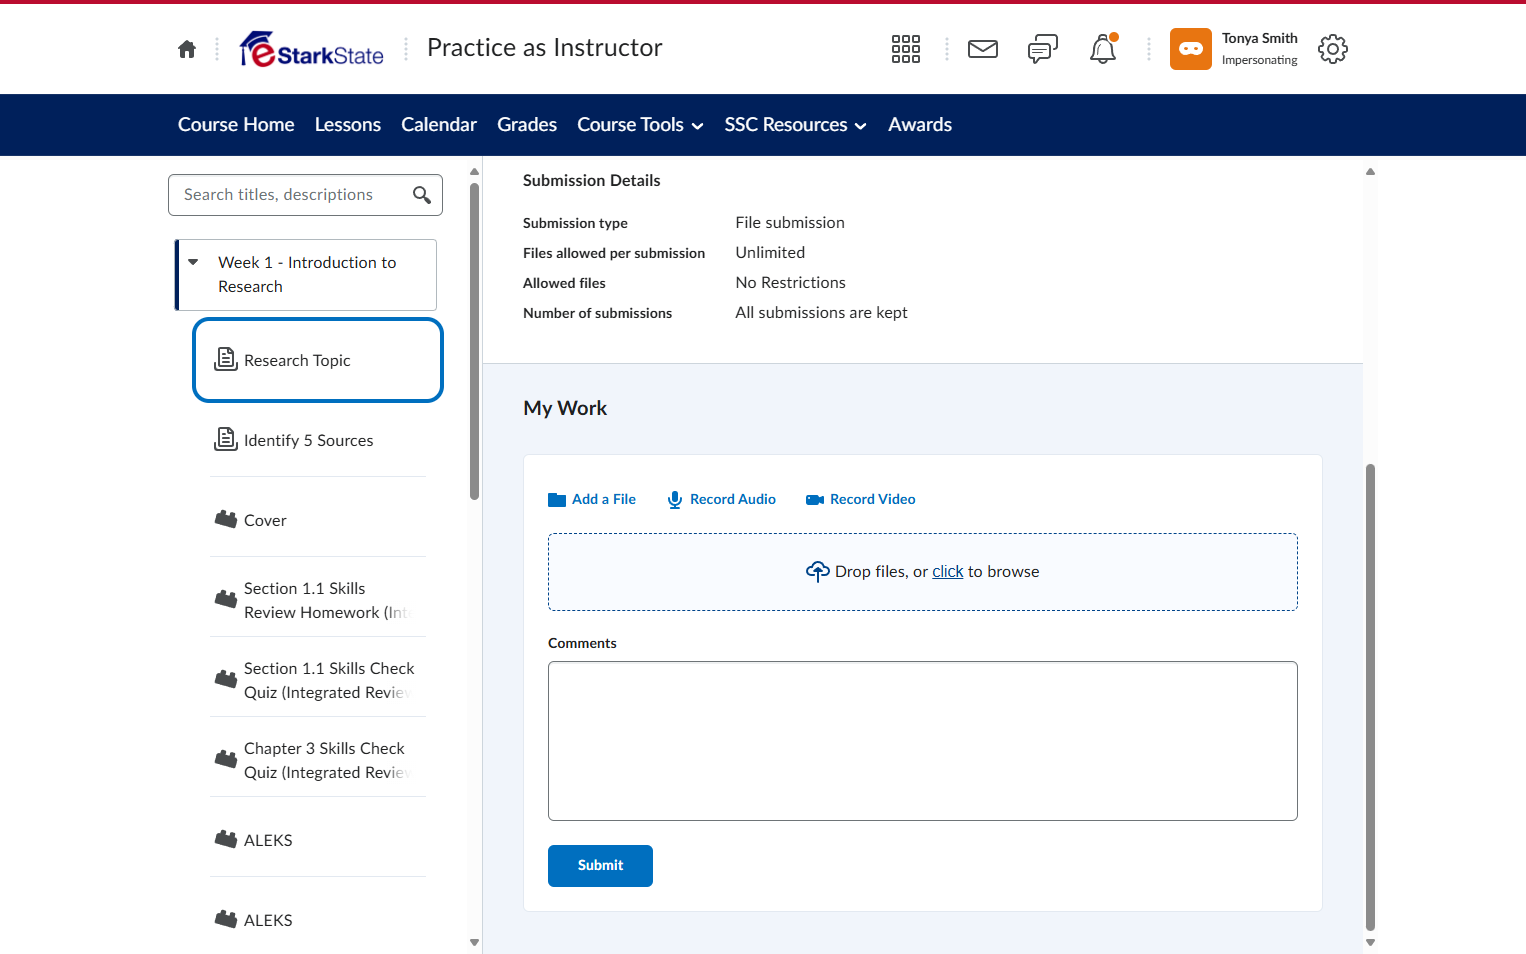
Task: Select Cover item in the sidebar
Action: [318, 520]
